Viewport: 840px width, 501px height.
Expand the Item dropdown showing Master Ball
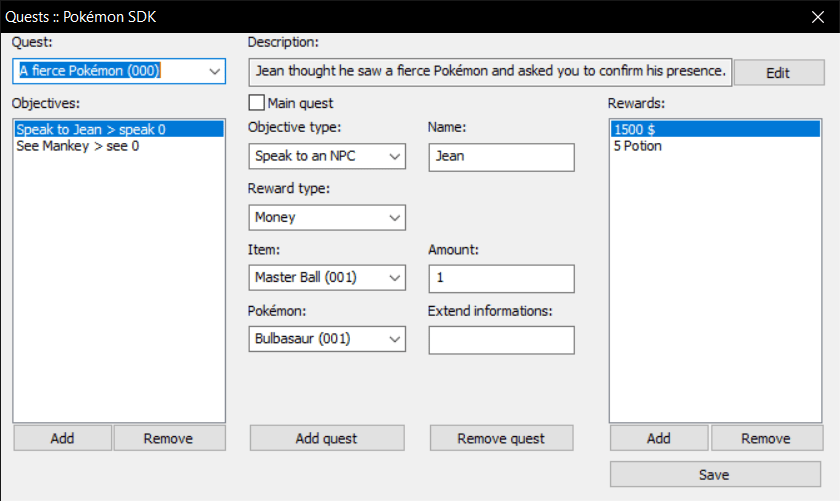(x=327, y=278)
